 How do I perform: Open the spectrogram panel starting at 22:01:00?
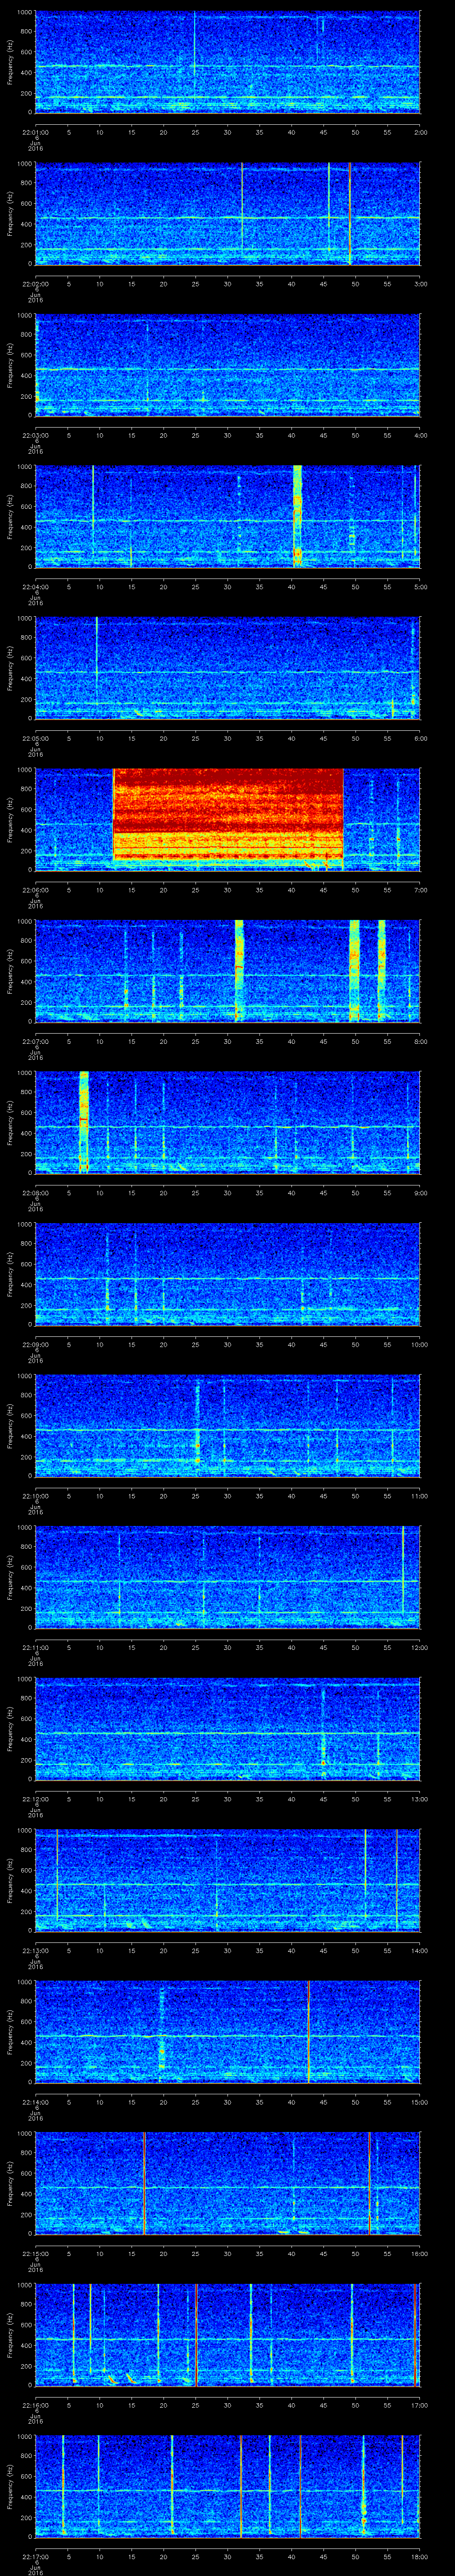pos(227,62)
